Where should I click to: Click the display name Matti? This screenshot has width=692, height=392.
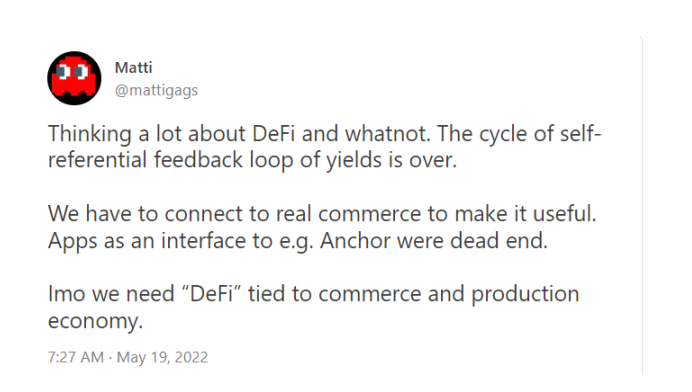click(x=133, y=68)
